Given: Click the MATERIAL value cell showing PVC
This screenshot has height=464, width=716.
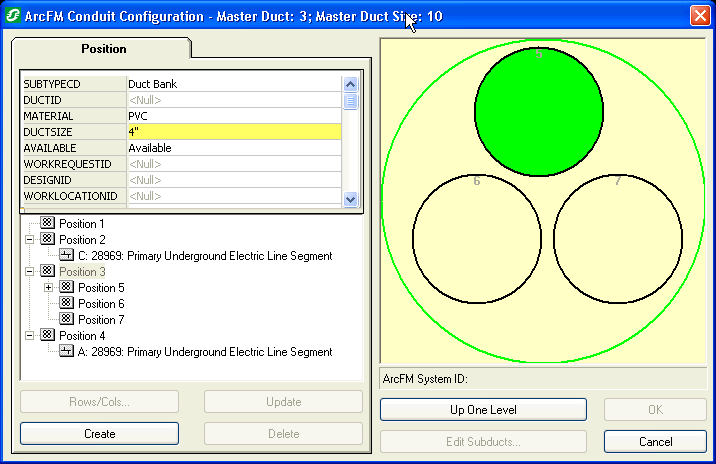Looking at the screenshot, I should [x=233, y=116].
